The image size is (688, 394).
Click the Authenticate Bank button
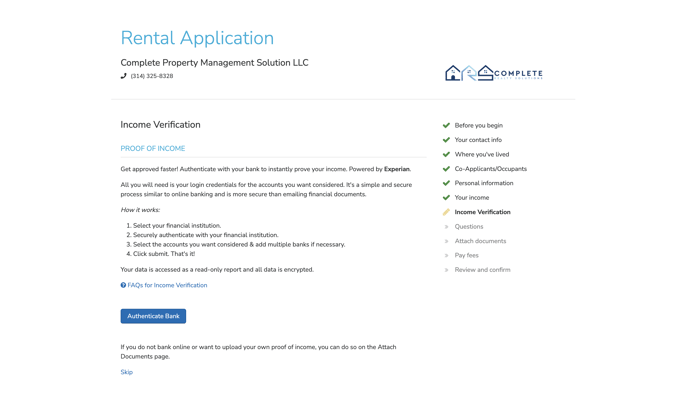[x=153, y=316]
